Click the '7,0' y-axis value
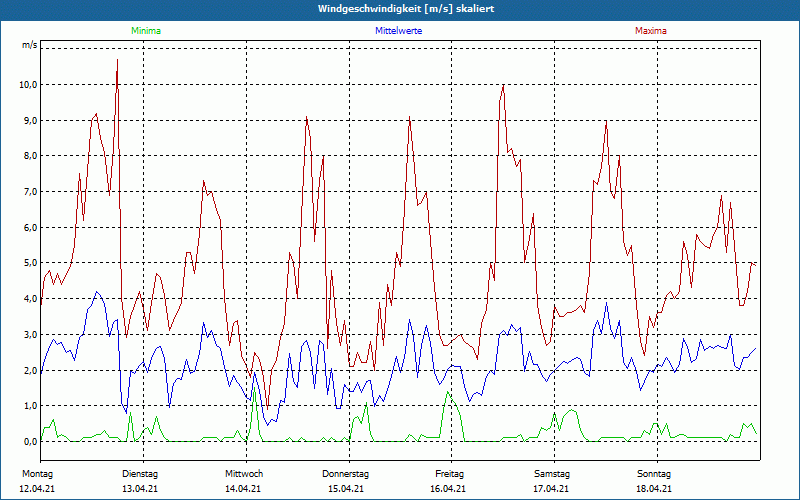 (x=31, y=192)
